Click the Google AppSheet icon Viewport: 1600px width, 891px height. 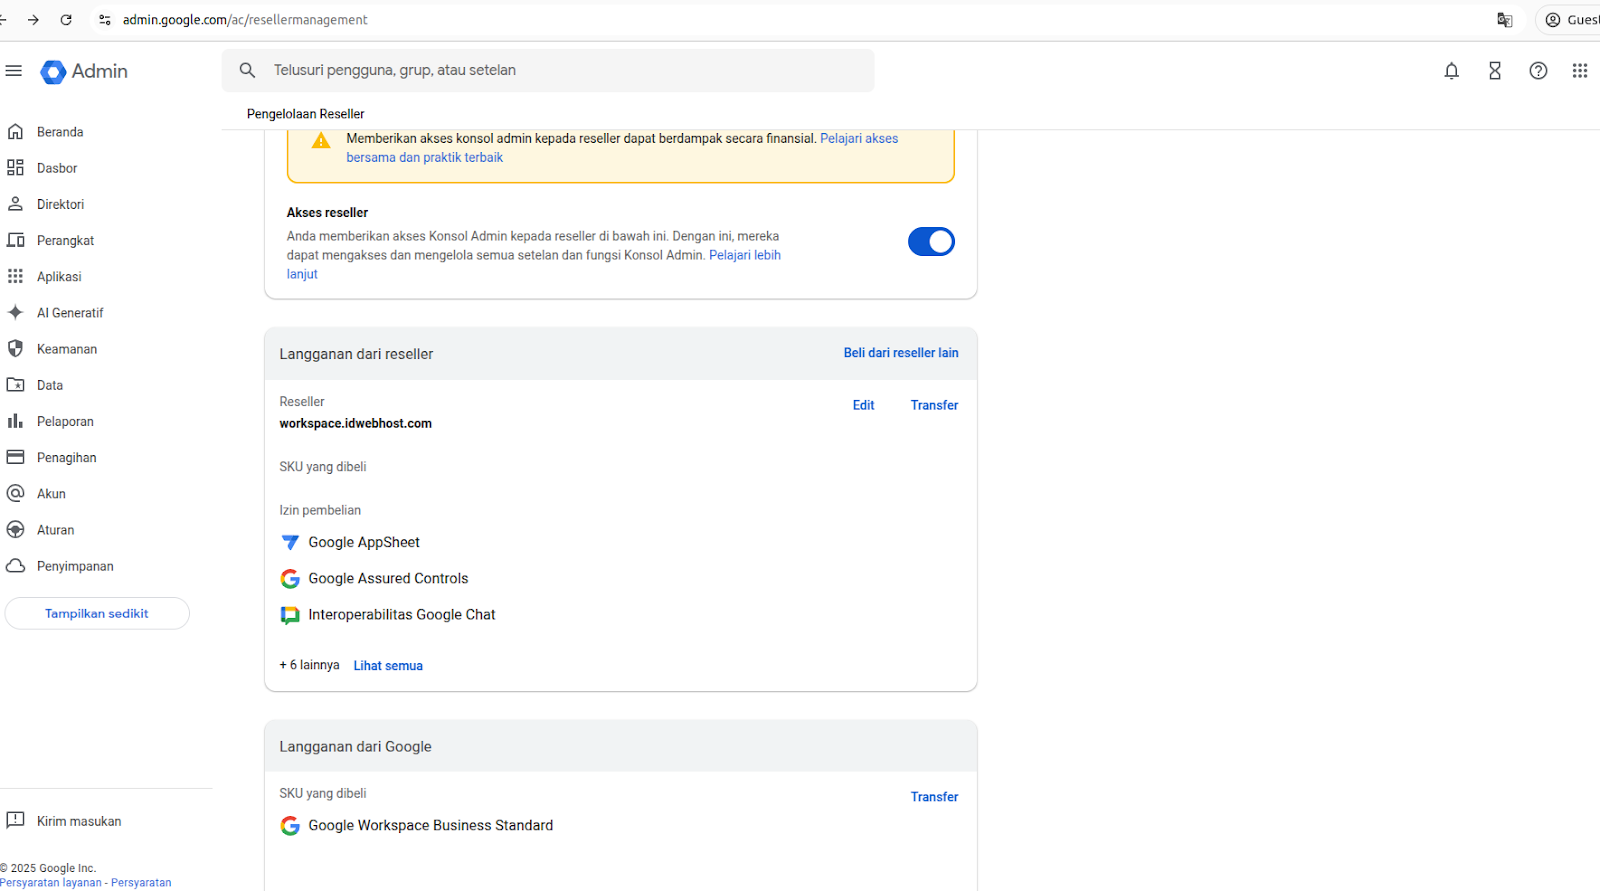(x=290, y=542)
